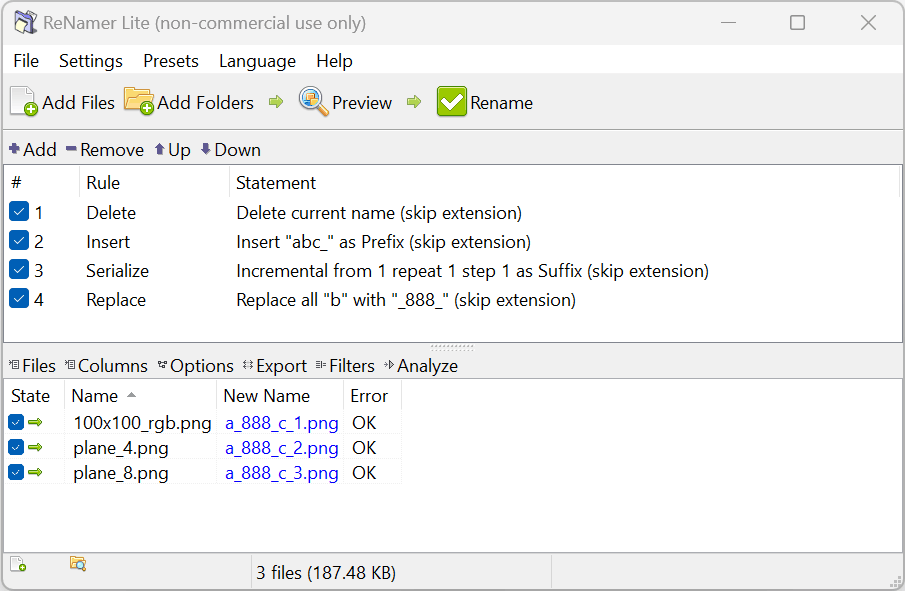
Task: Click the Export button
Action: [x=275, y=366]
